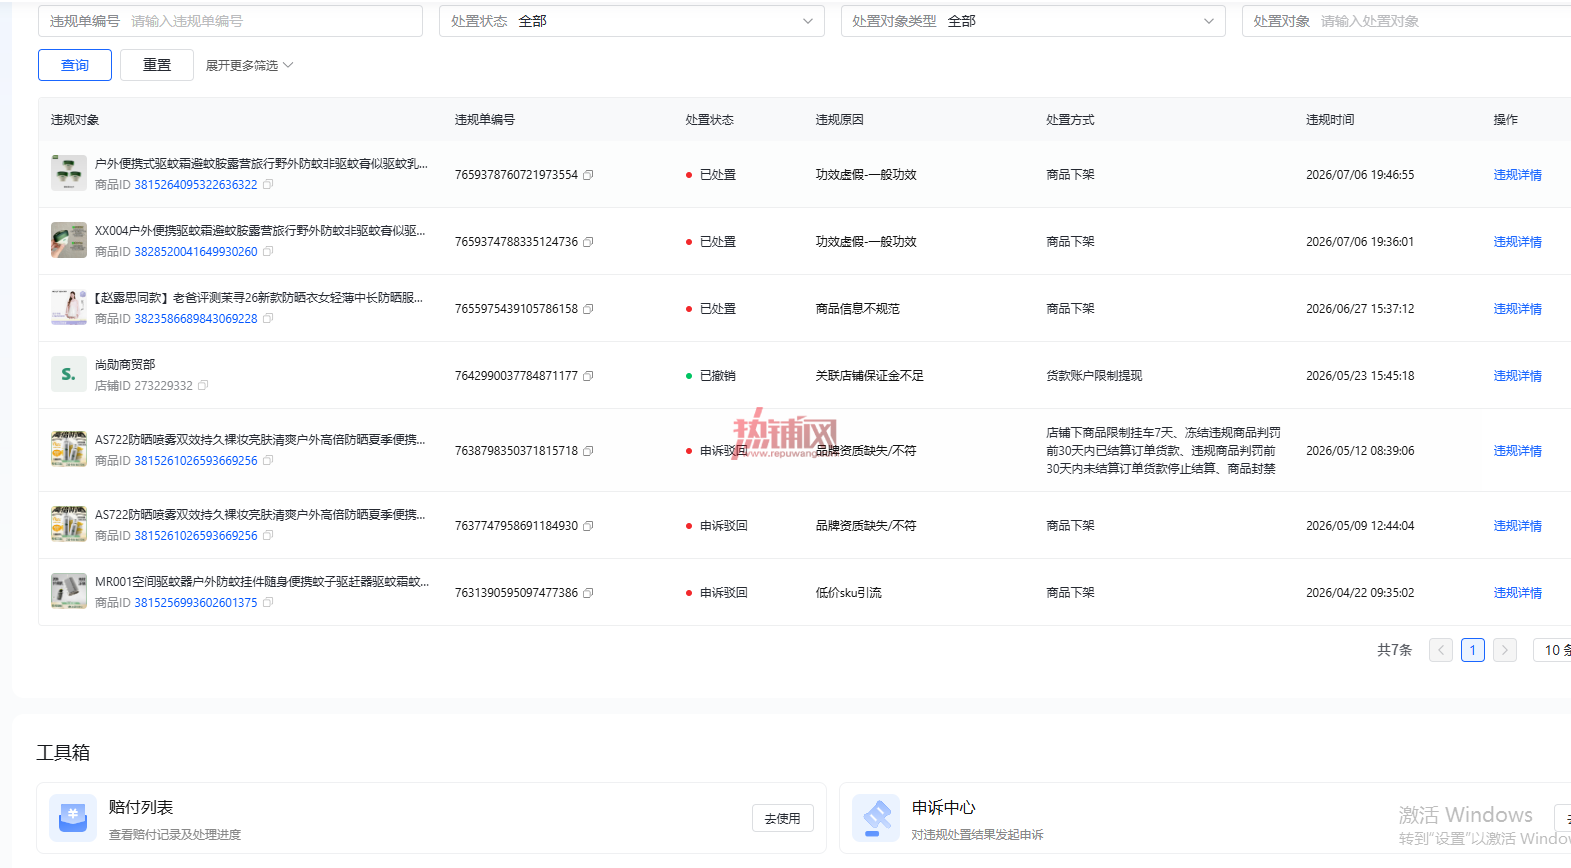Click the 去使用 button for 赔付列表
Viewport: 1571px width, 868px height.
pyautogui.click(x=783, y=818)
